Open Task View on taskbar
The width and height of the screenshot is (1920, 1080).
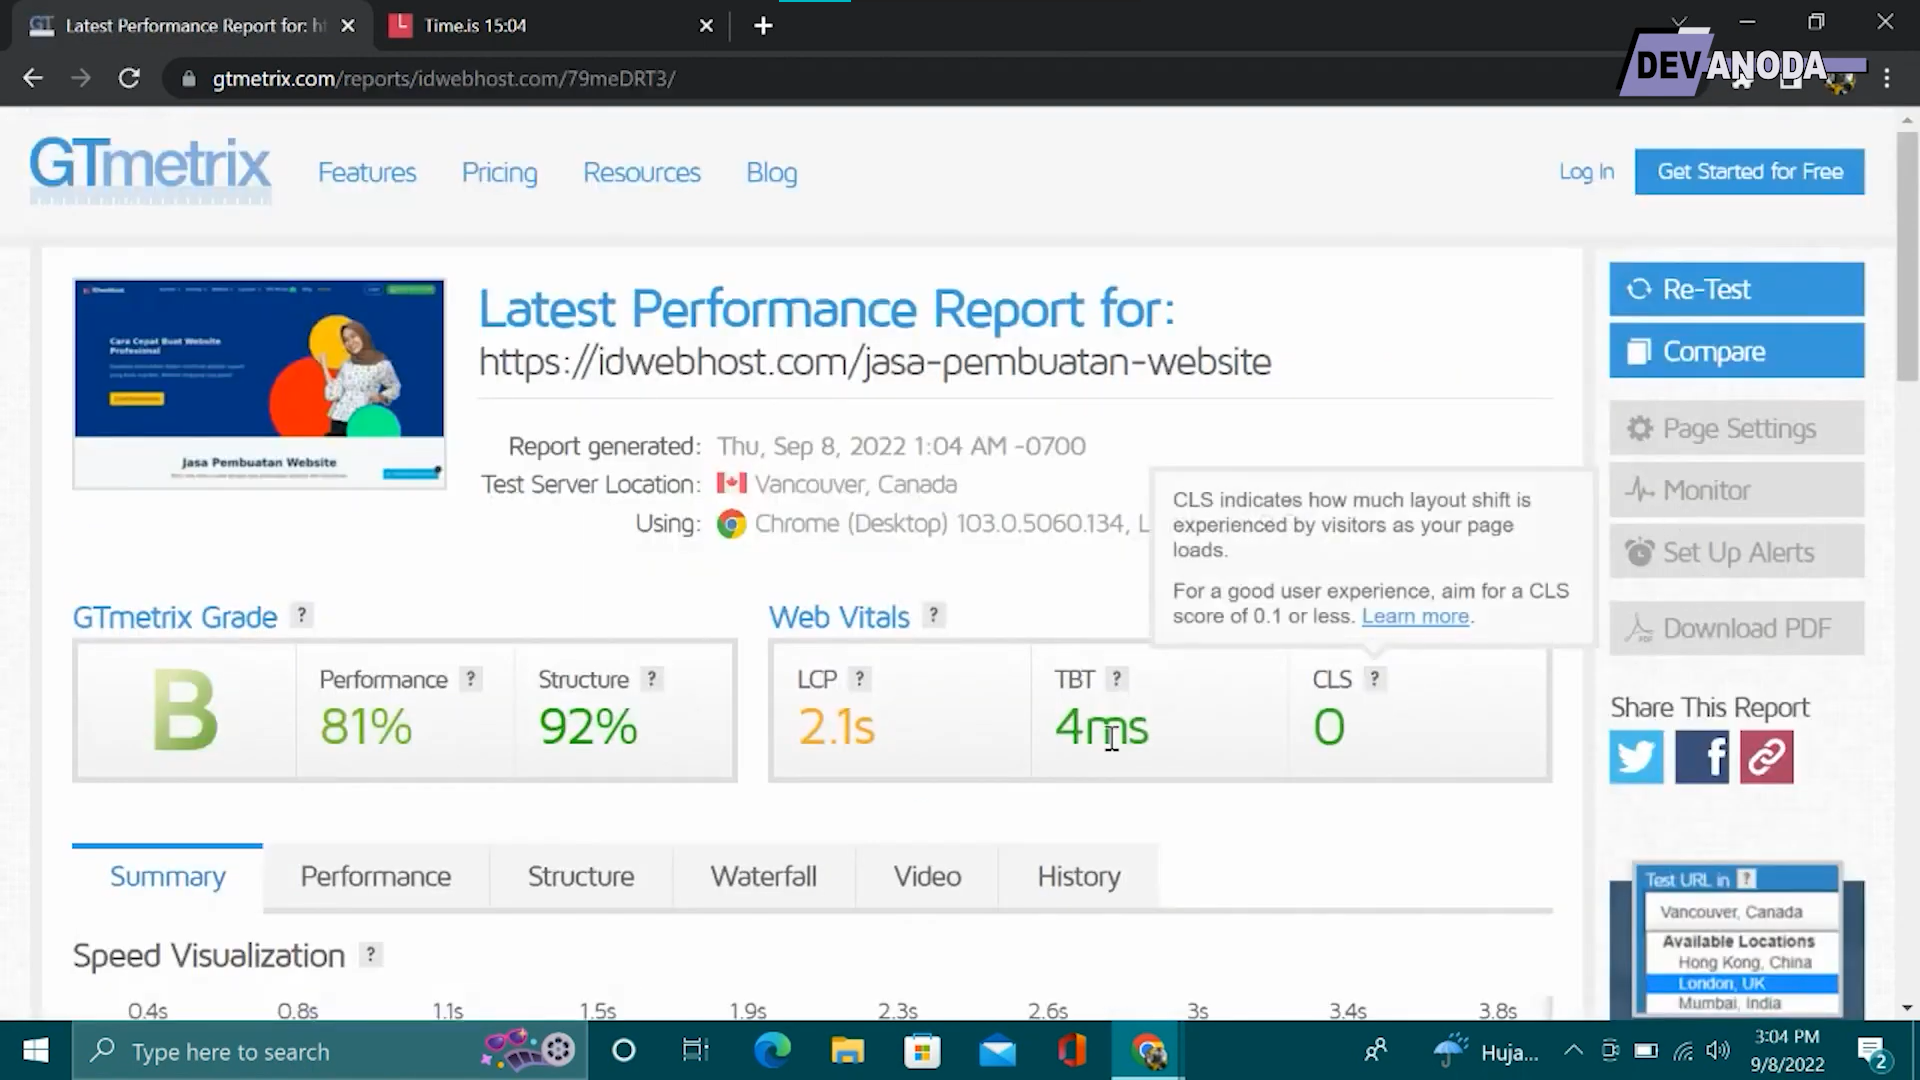pos(695,1051)
